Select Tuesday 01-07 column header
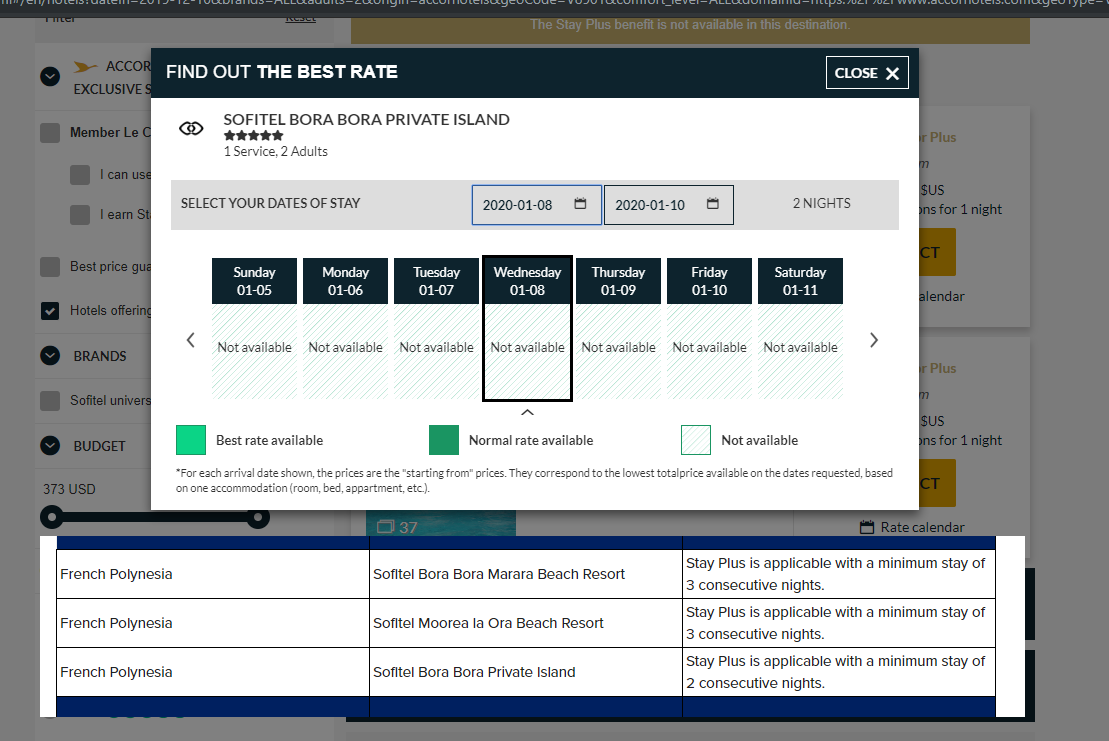 pos(436,281)
